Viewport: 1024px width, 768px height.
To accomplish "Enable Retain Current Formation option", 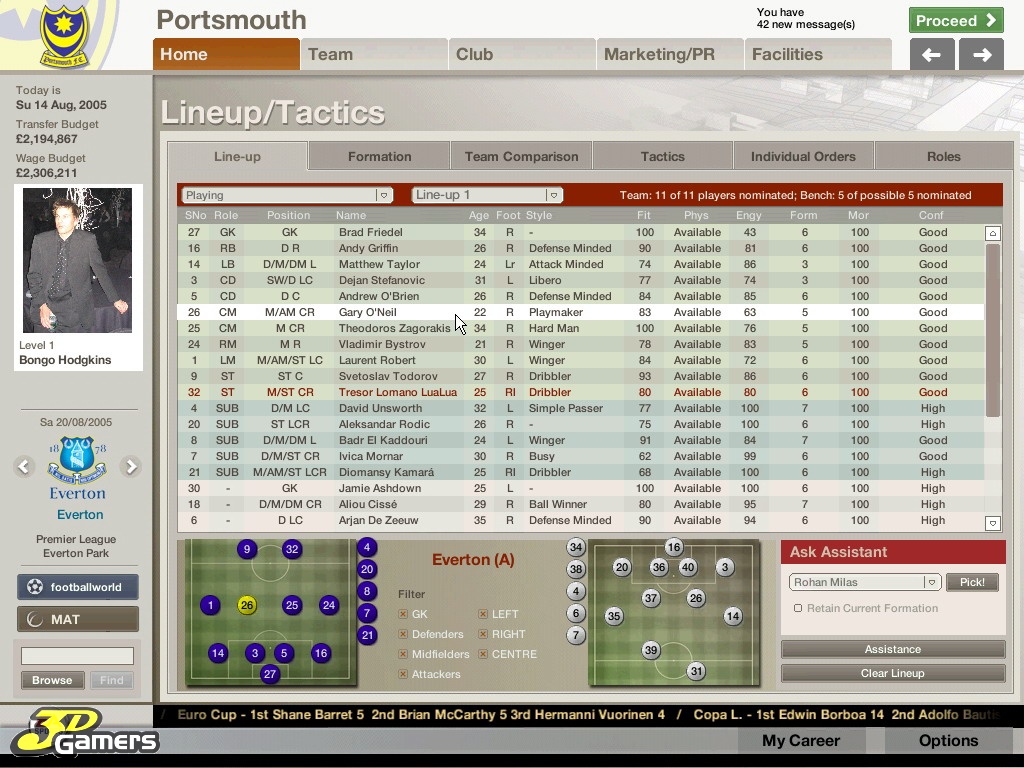I will [798, 608].
